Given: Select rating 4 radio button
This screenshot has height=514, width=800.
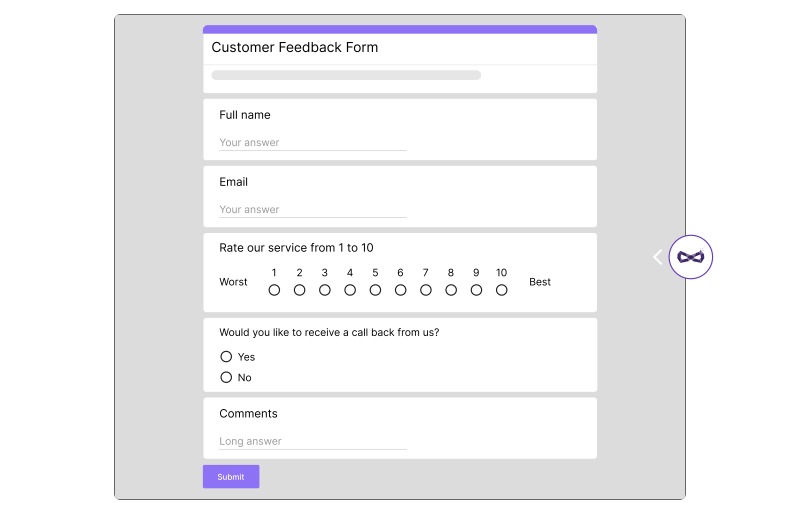Looking at the screenshot, I should [x=350, y=290].
